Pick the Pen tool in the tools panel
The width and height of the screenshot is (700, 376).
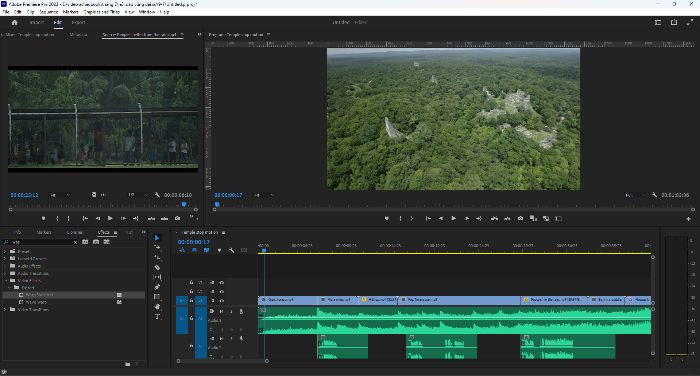click(x=157, y=287)
